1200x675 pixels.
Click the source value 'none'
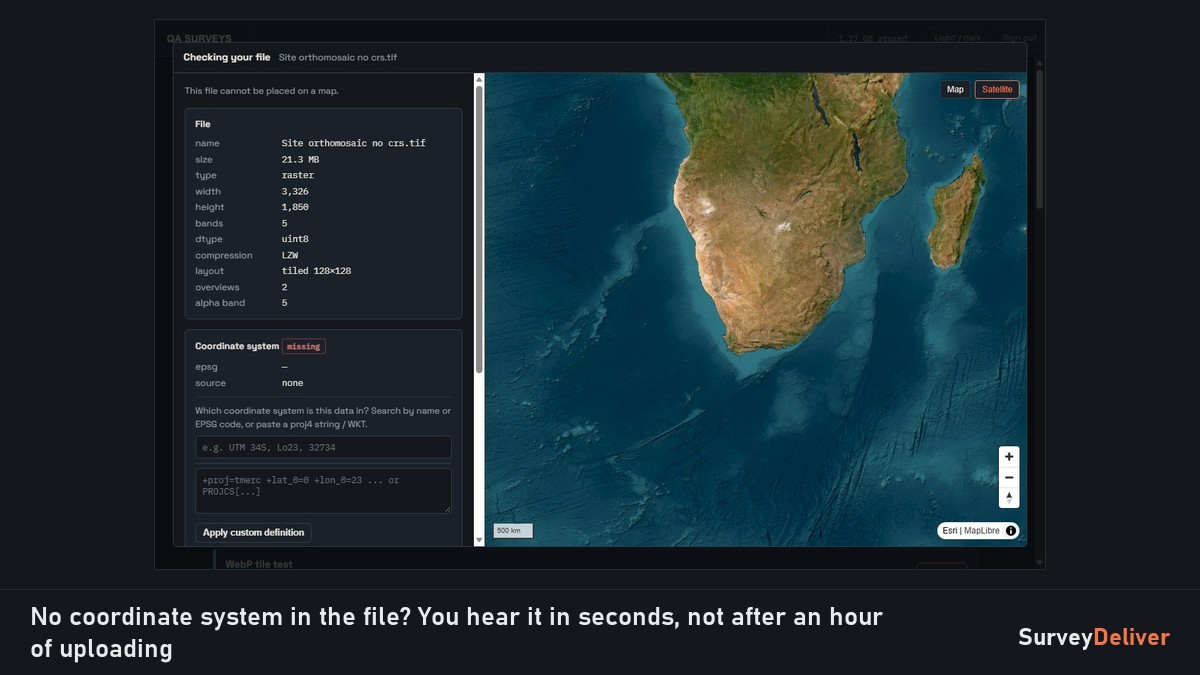click(292, 383)
